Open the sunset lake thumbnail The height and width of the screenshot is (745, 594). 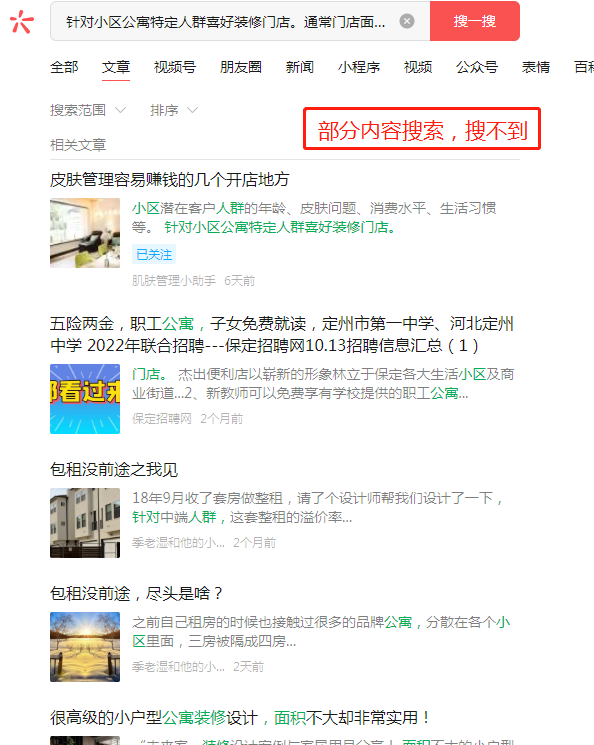pyautogui.click(x=85, y=647)
